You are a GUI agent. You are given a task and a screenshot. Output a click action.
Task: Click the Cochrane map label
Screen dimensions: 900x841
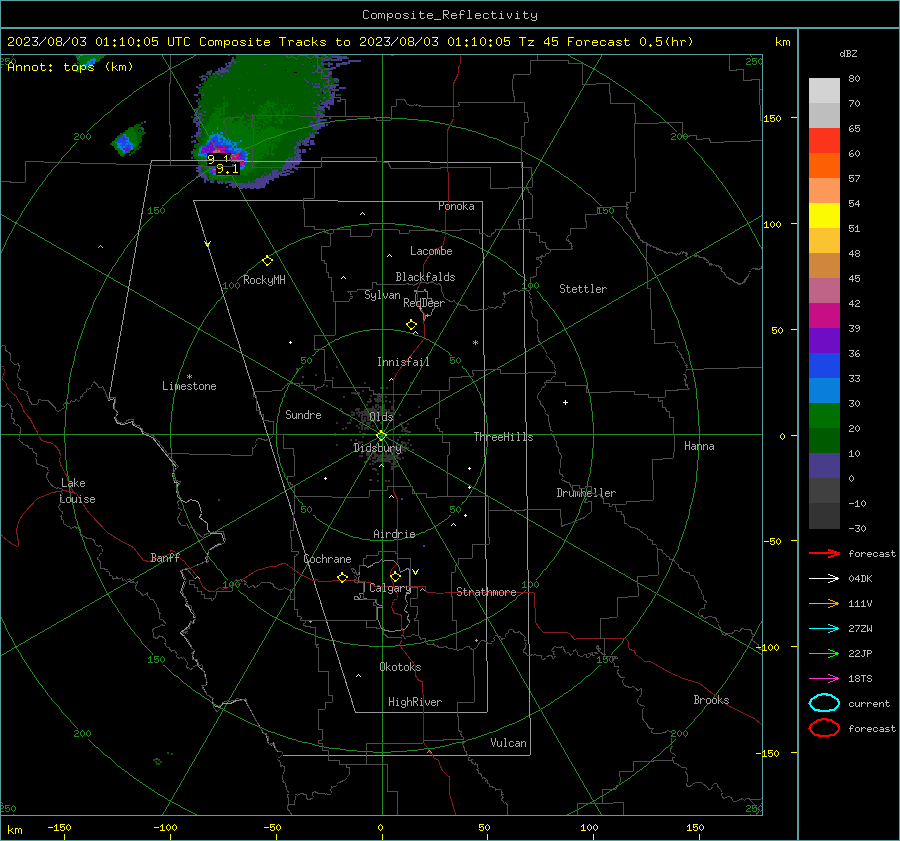[x=327, y=559]
